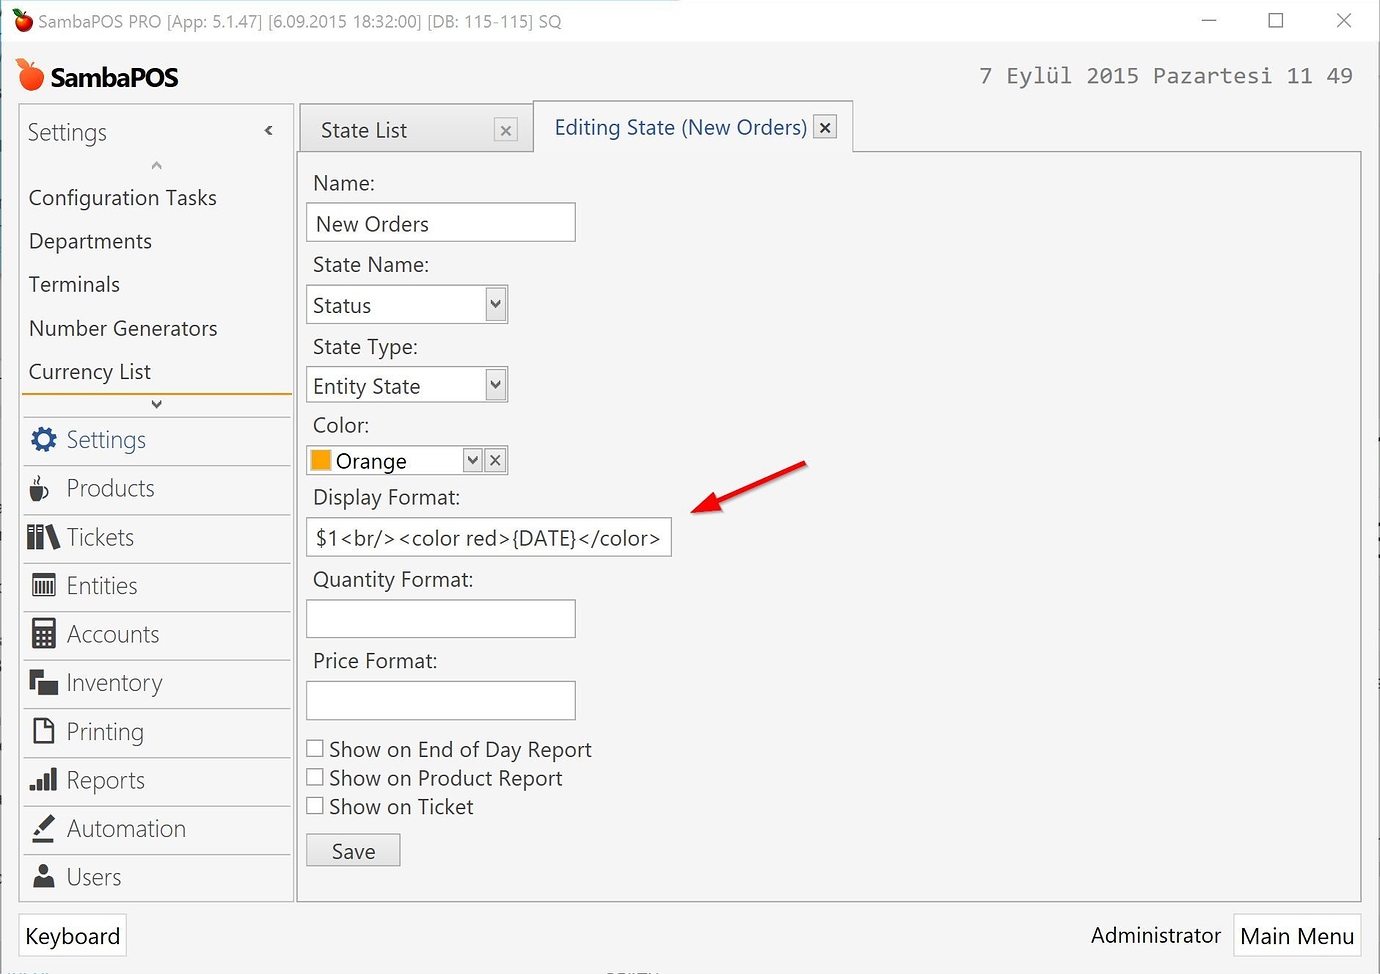Select the Automation pencil icon
Viewport: 1380px width, 974px height.
click(44, 828)
